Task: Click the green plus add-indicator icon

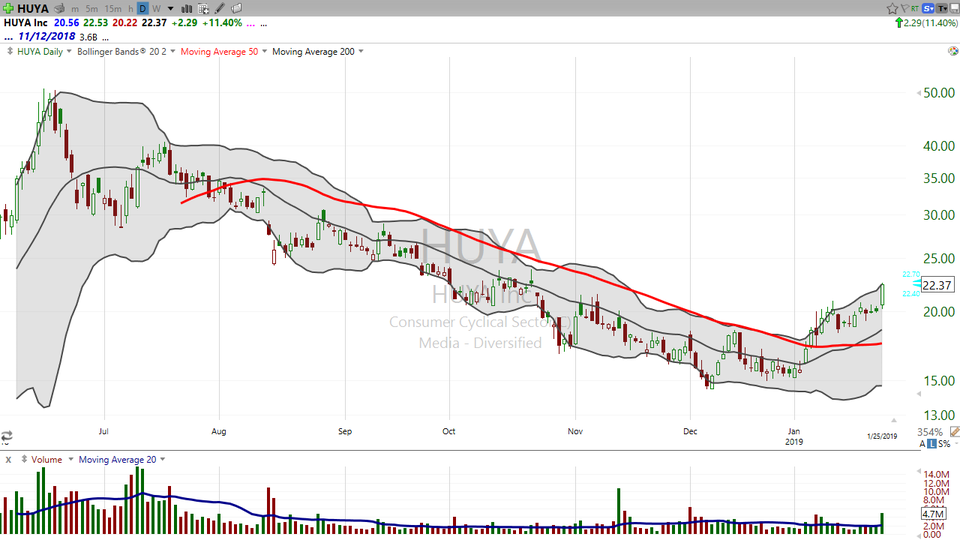Action: [8, 9]
